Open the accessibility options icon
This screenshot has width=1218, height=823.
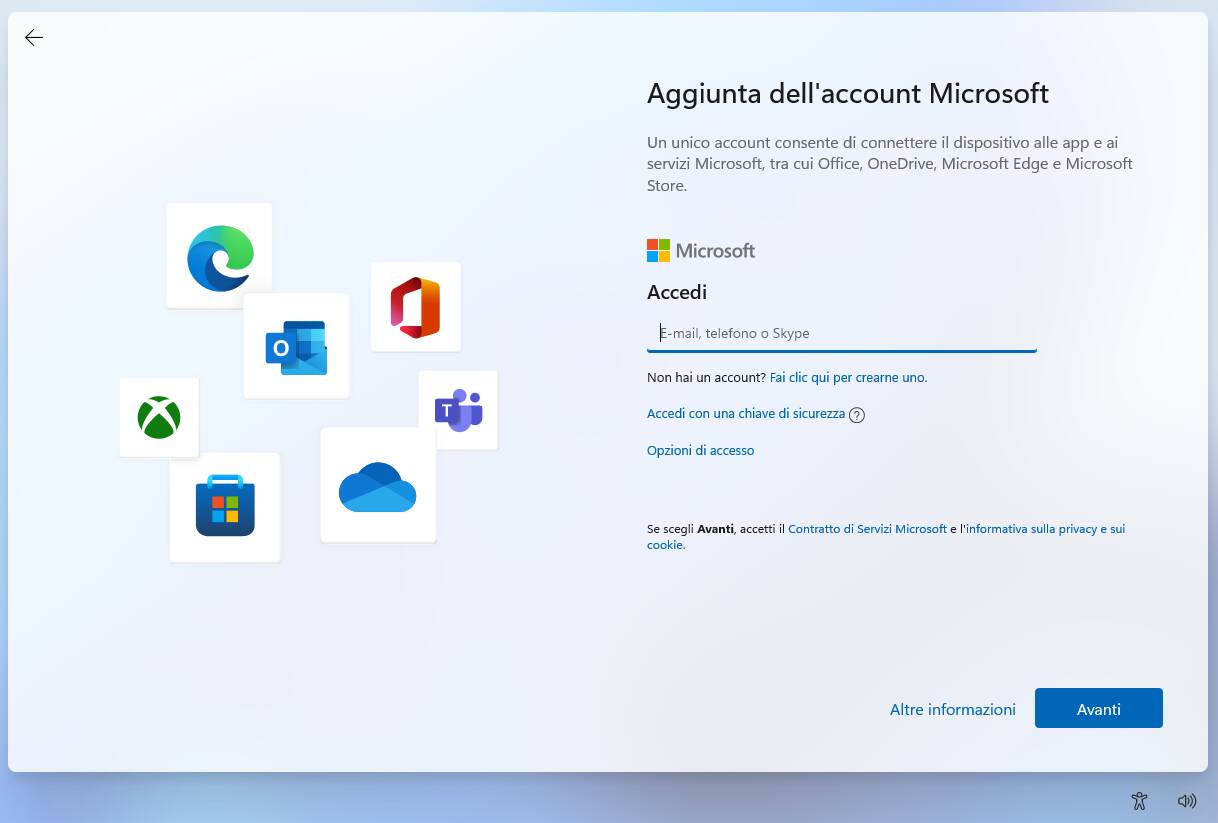[x=1139, y=801]
